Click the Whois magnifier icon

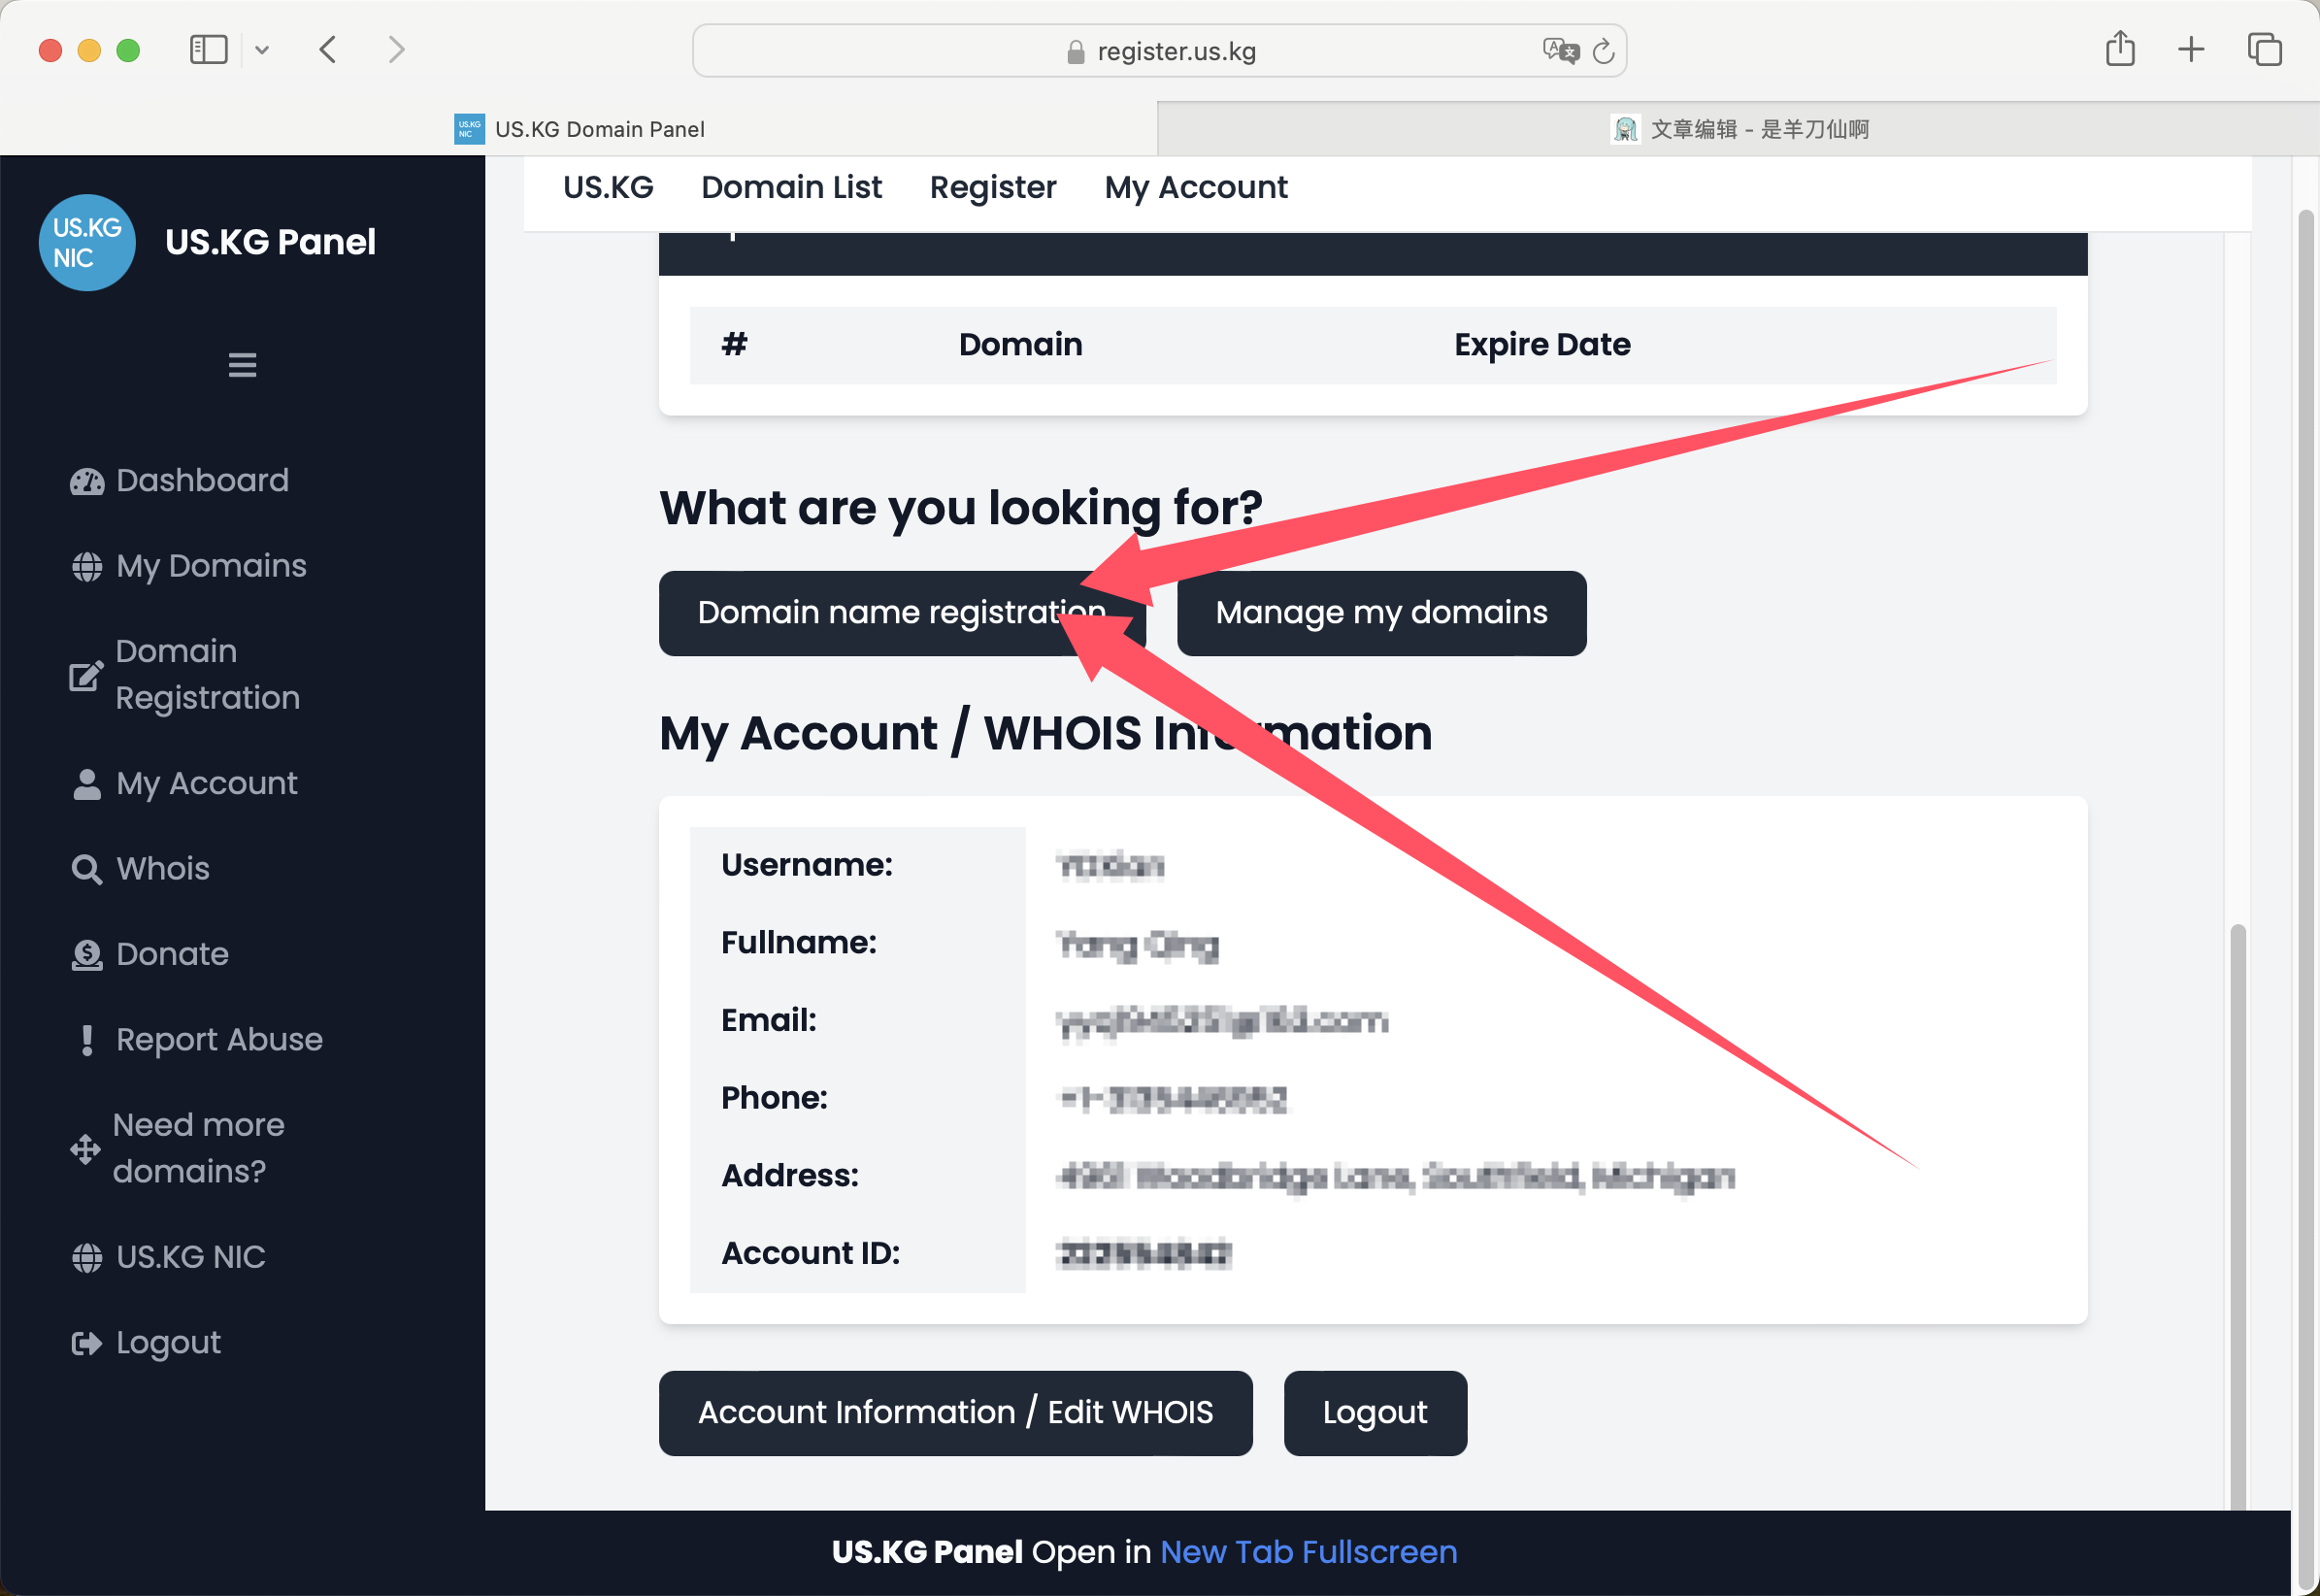click(87, 869)
